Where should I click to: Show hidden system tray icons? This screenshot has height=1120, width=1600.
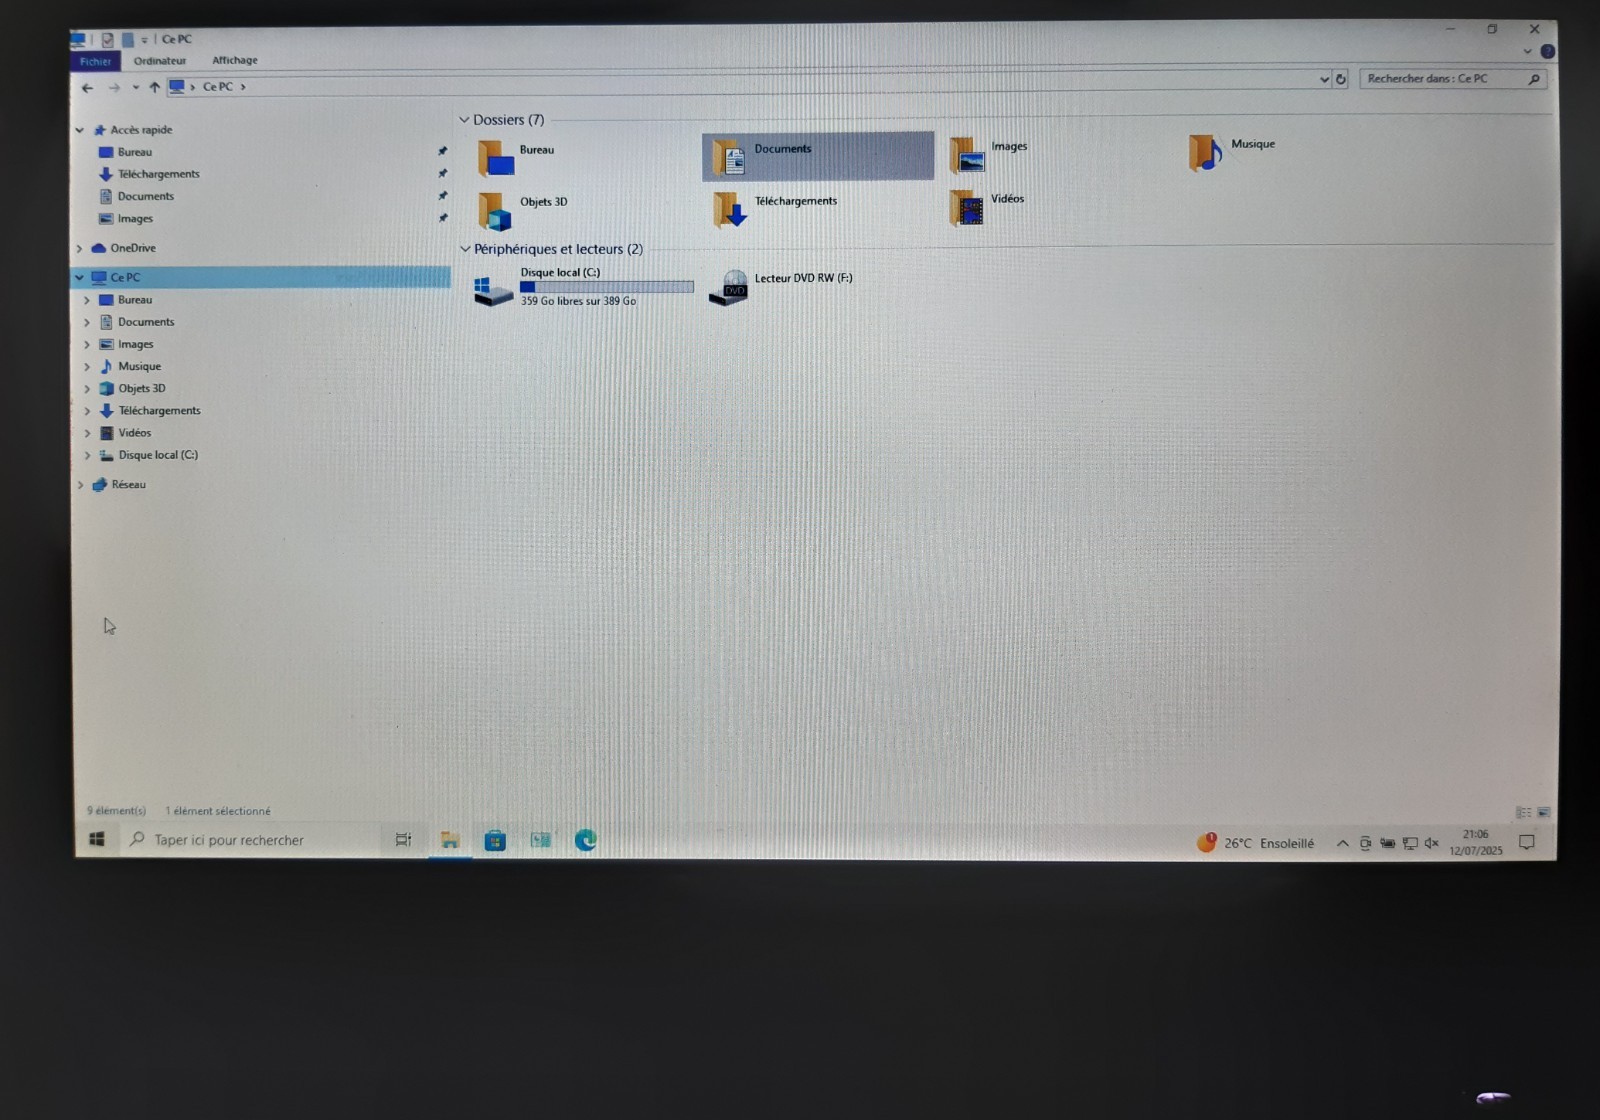(1343, 844)
